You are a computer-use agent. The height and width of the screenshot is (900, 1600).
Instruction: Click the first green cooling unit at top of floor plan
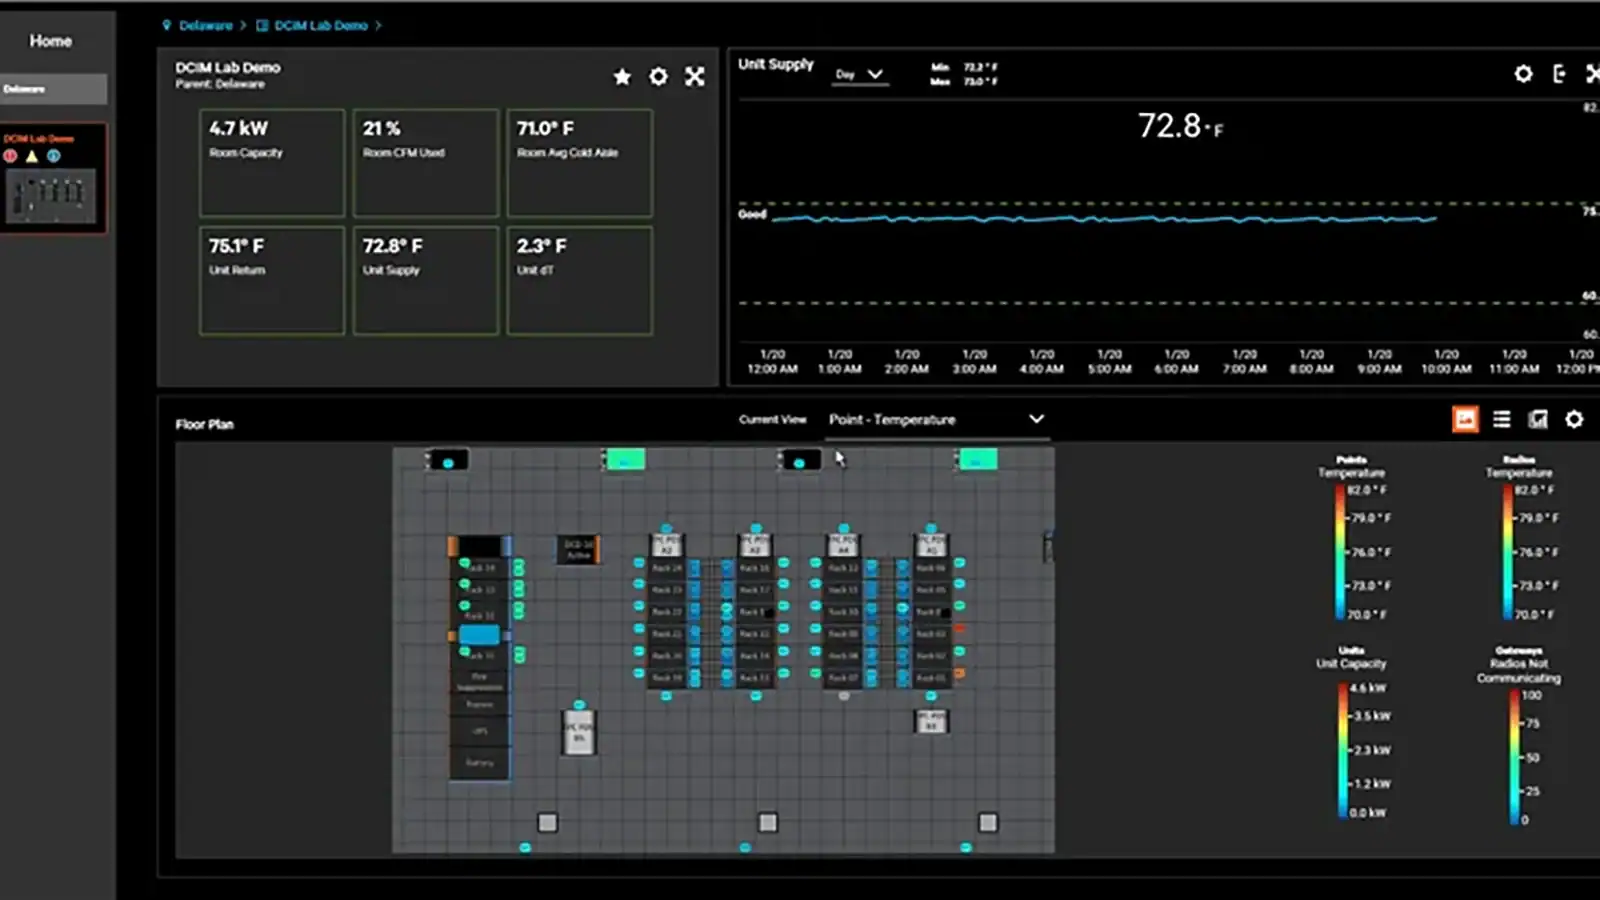(x=625, y=460)
